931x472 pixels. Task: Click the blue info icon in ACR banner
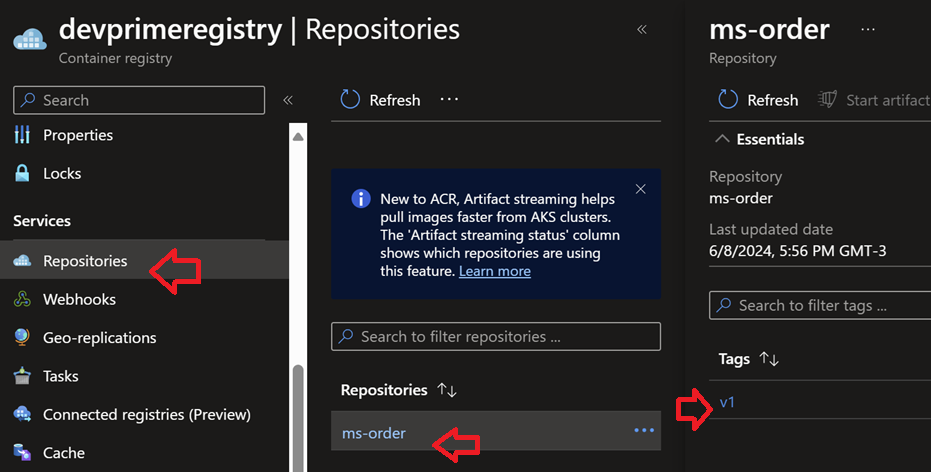[x=361, y=198]
